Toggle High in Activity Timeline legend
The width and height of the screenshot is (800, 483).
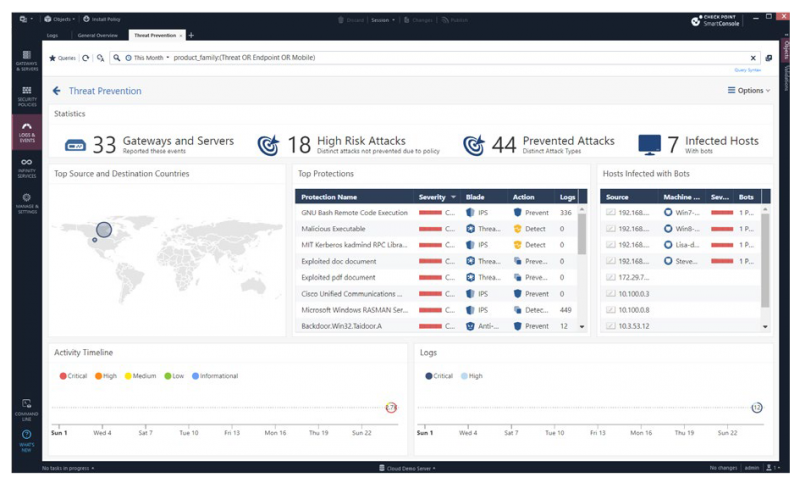point(106,376)
